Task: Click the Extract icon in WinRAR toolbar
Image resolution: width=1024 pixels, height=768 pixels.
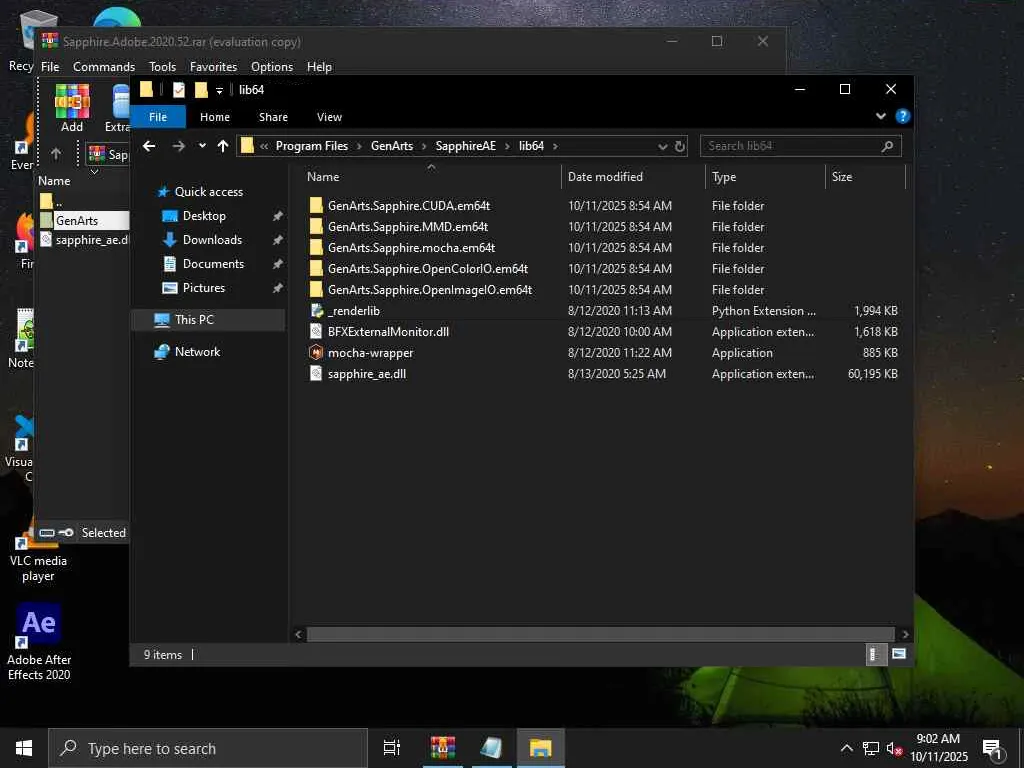Action: click(121, 101)
